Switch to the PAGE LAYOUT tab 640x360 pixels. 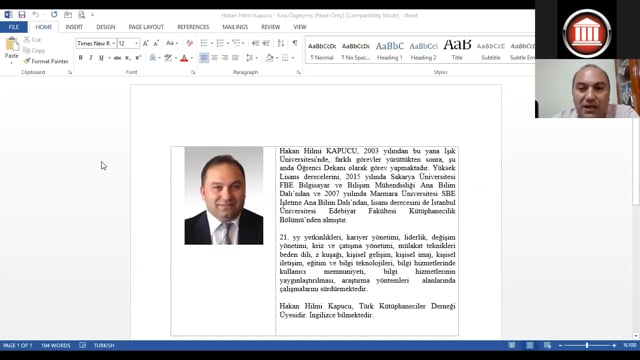(146, 27)
